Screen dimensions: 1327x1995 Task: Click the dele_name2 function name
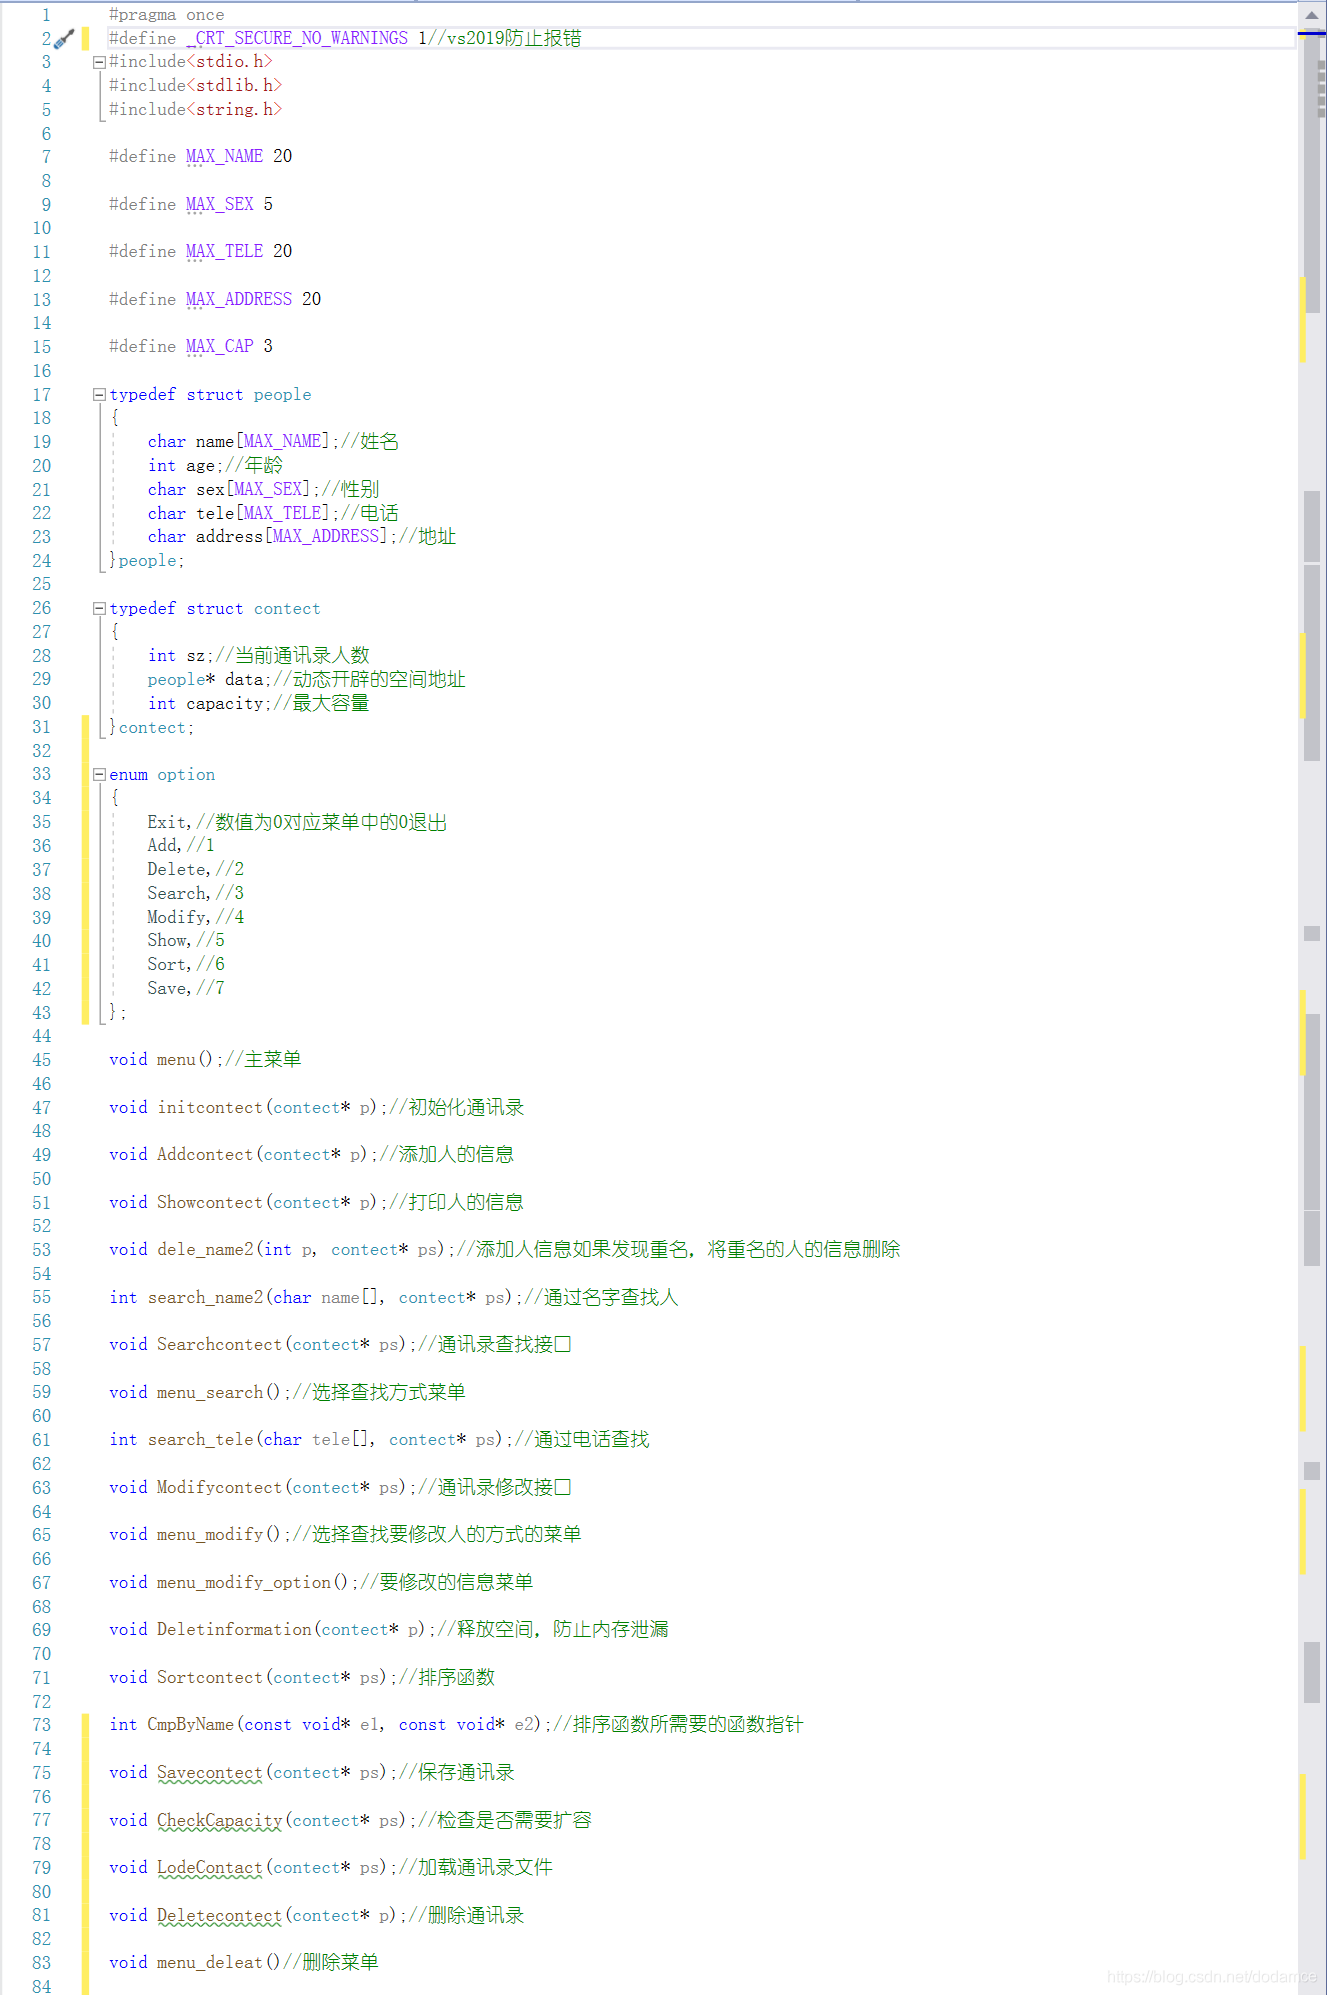click(205, 1250)
